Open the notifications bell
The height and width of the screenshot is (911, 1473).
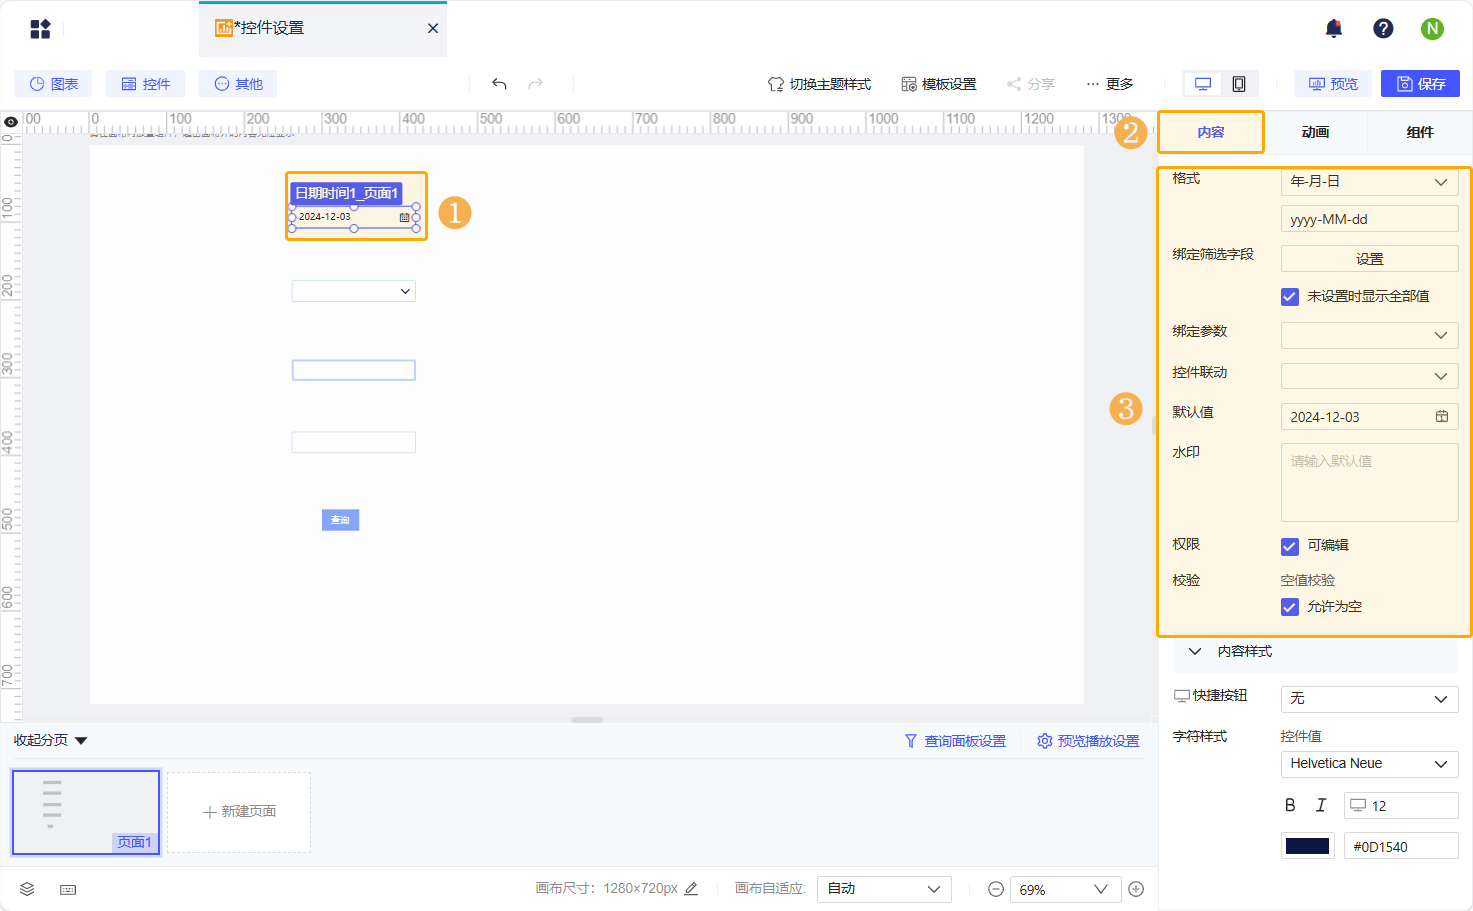tap(1334, 28)
